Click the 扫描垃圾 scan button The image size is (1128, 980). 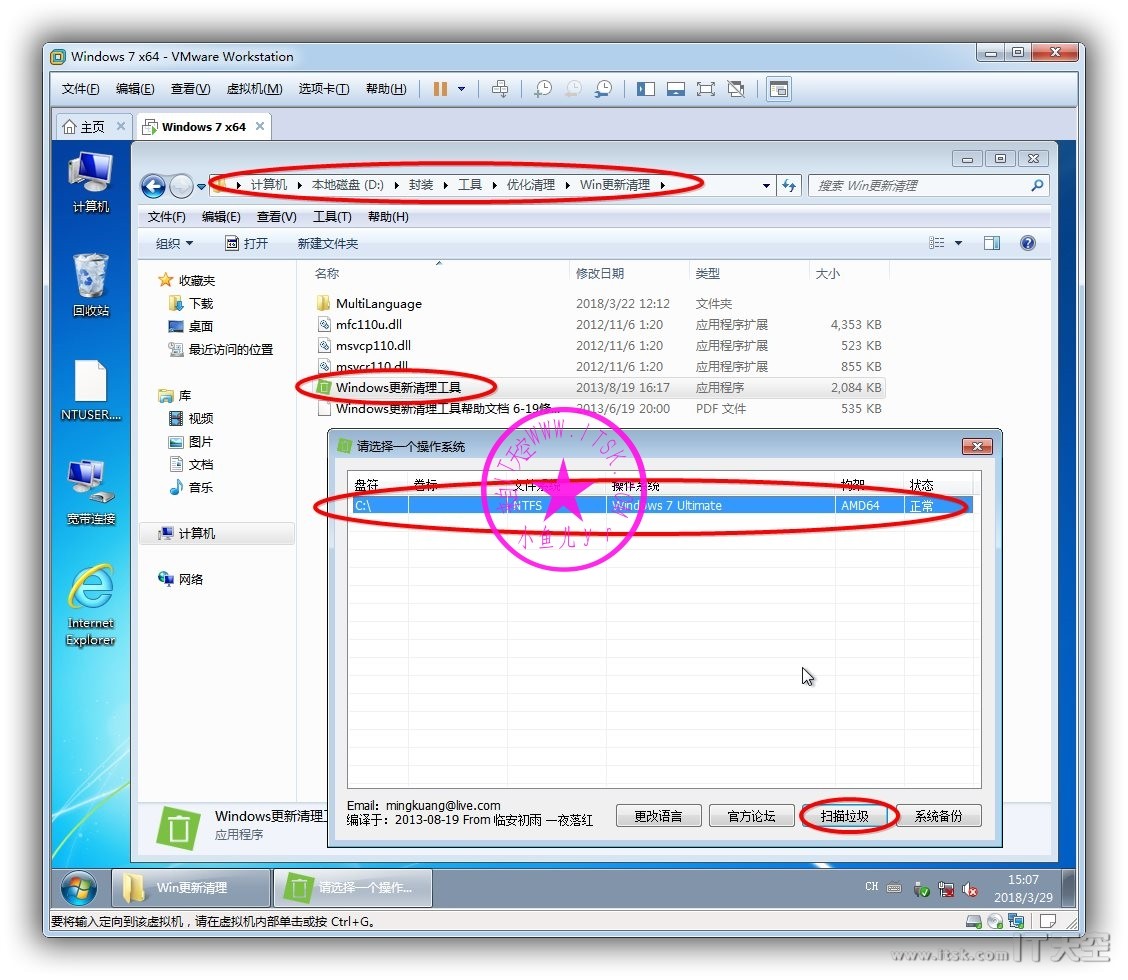[x=844, y=816]
